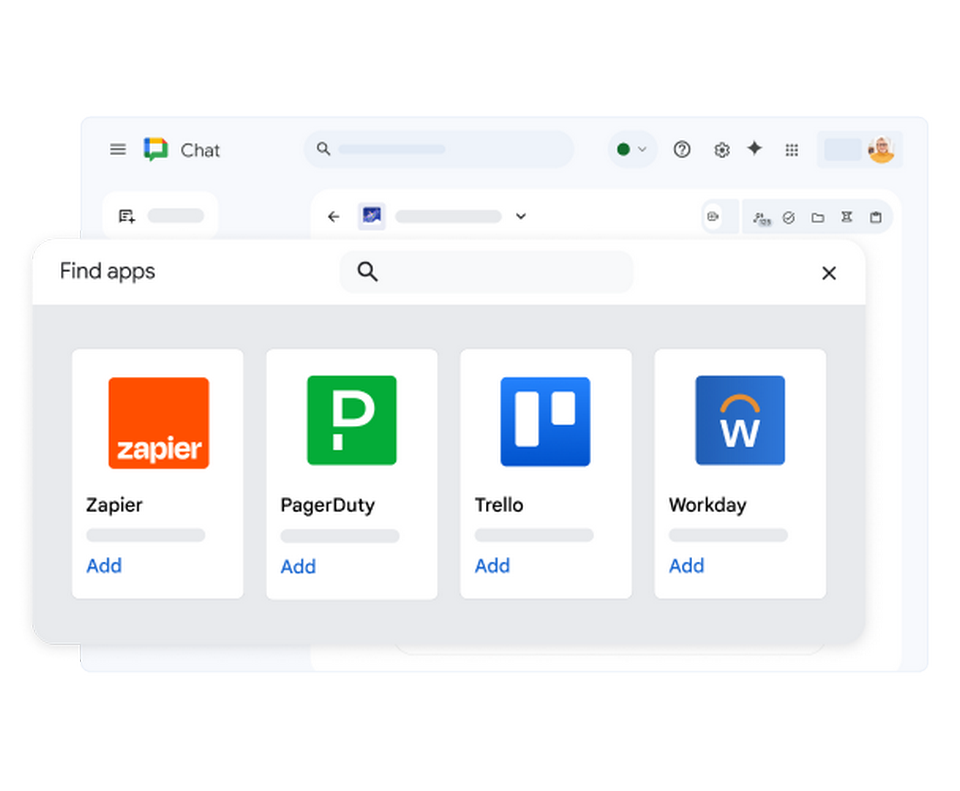
Task: Add the Zapier app
Action: click(104, 566)
